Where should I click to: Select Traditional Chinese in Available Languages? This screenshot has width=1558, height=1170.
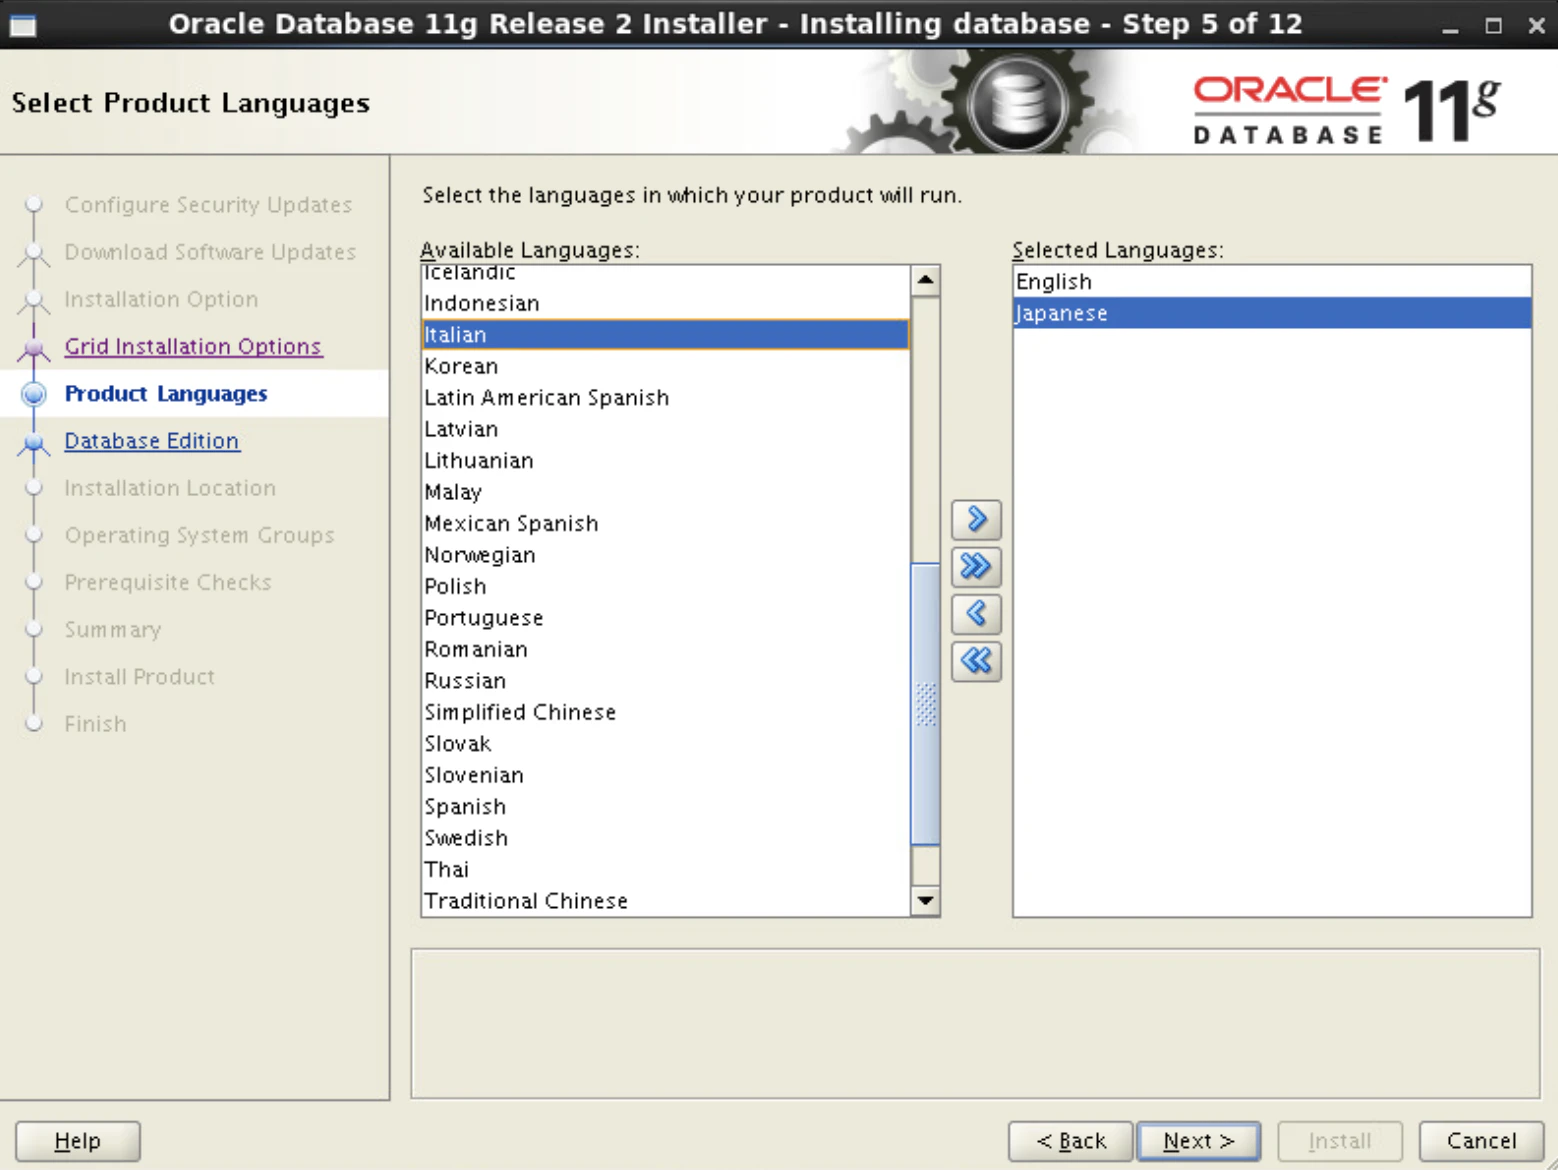point(666,901)
